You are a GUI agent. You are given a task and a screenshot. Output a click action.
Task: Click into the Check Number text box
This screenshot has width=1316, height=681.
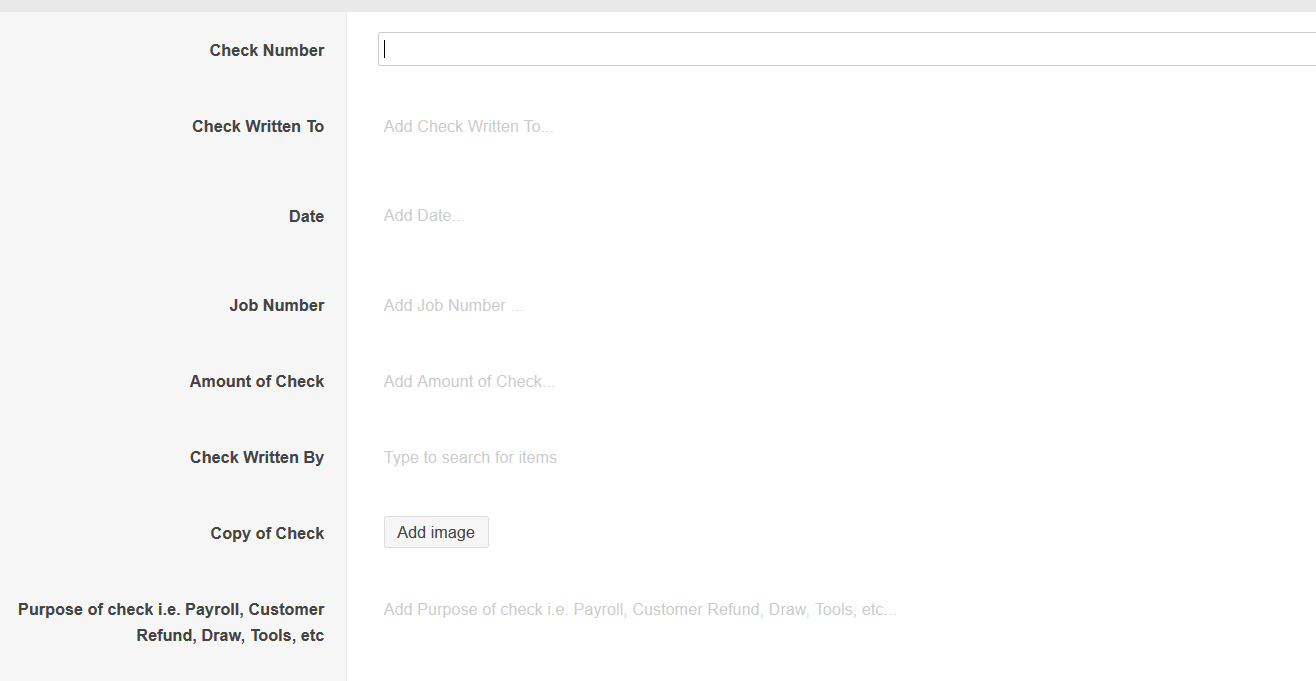click(846, 49)
